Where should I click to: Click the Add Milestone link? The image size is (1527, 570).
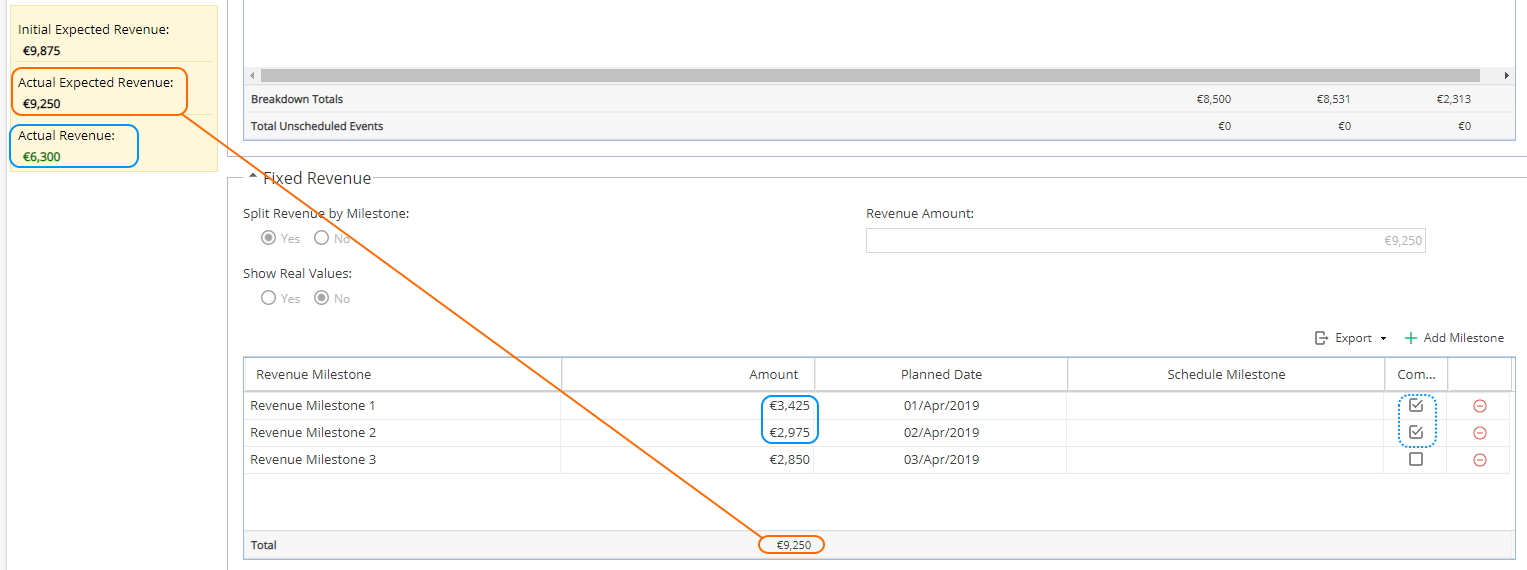pos(1463,338)
